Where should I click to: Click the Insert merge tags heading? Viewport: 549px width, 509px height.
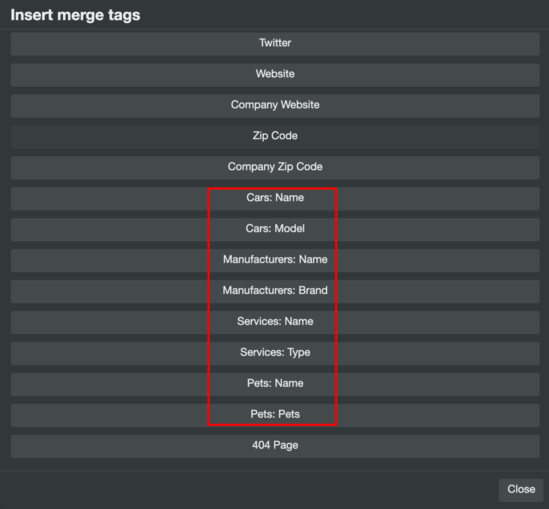(x=75, y=15)
